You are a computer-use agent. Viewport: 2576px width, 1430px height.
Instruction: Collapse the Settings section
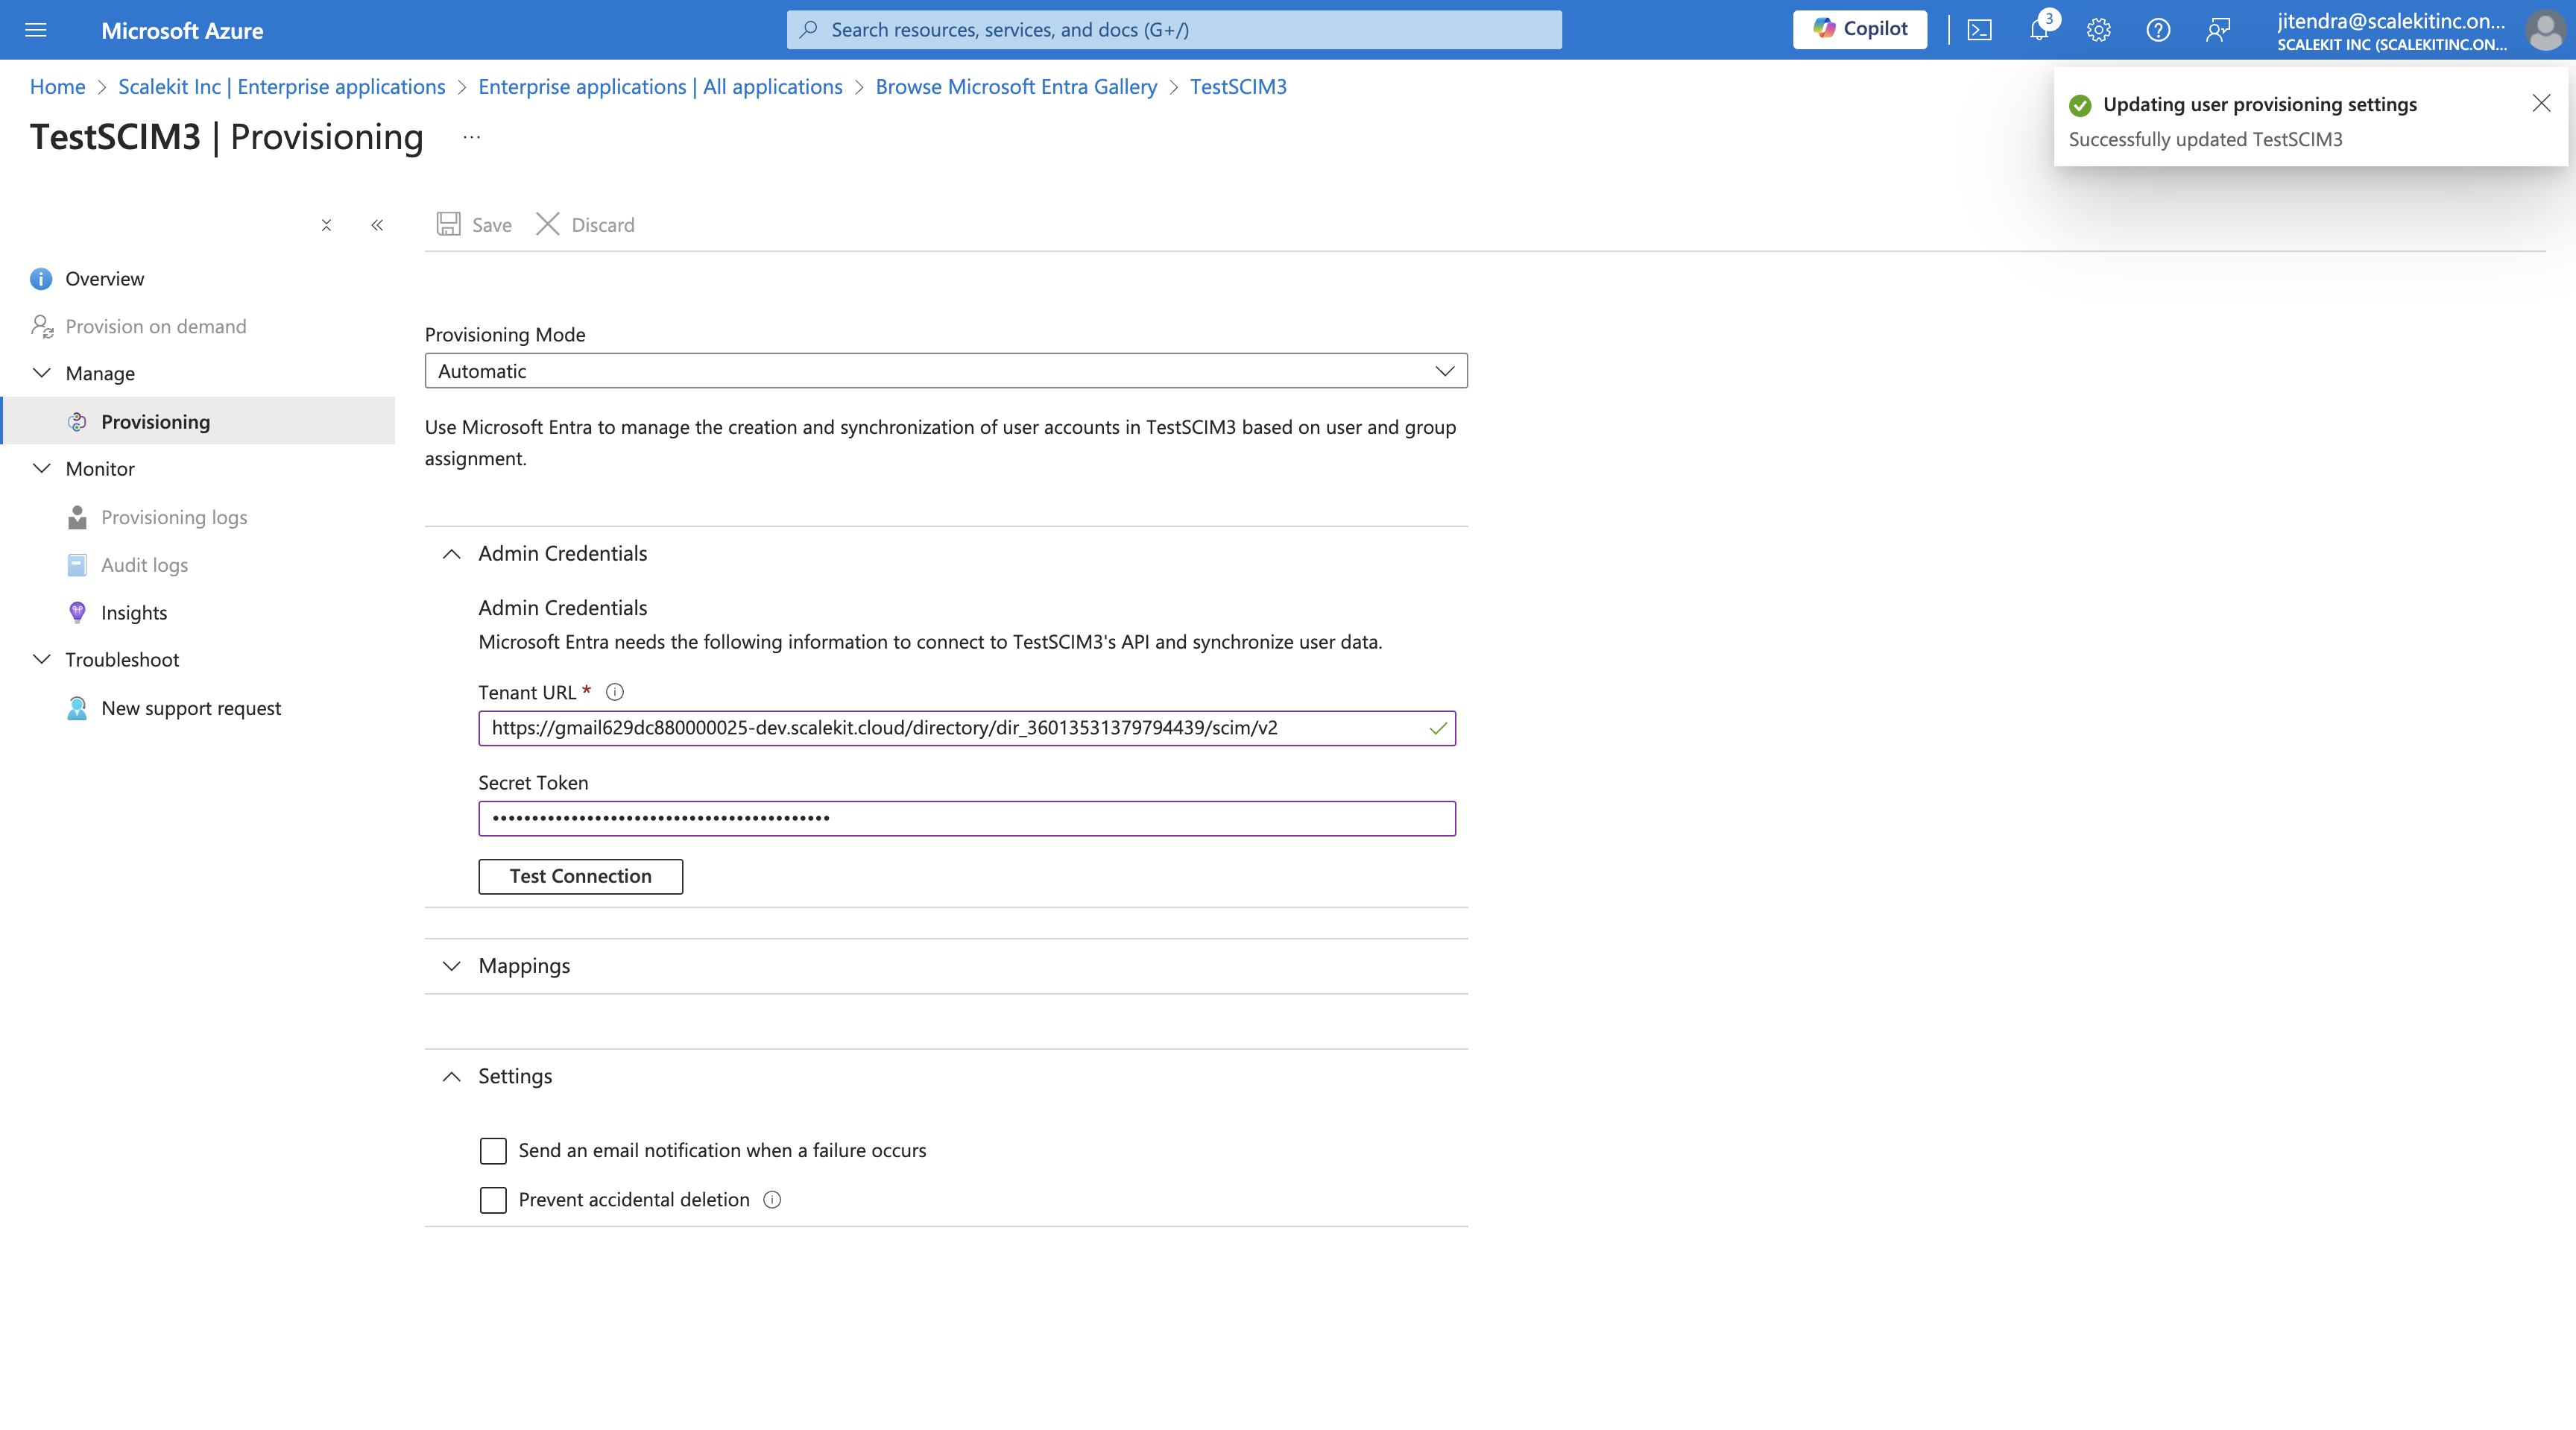tap(451, 1076)
